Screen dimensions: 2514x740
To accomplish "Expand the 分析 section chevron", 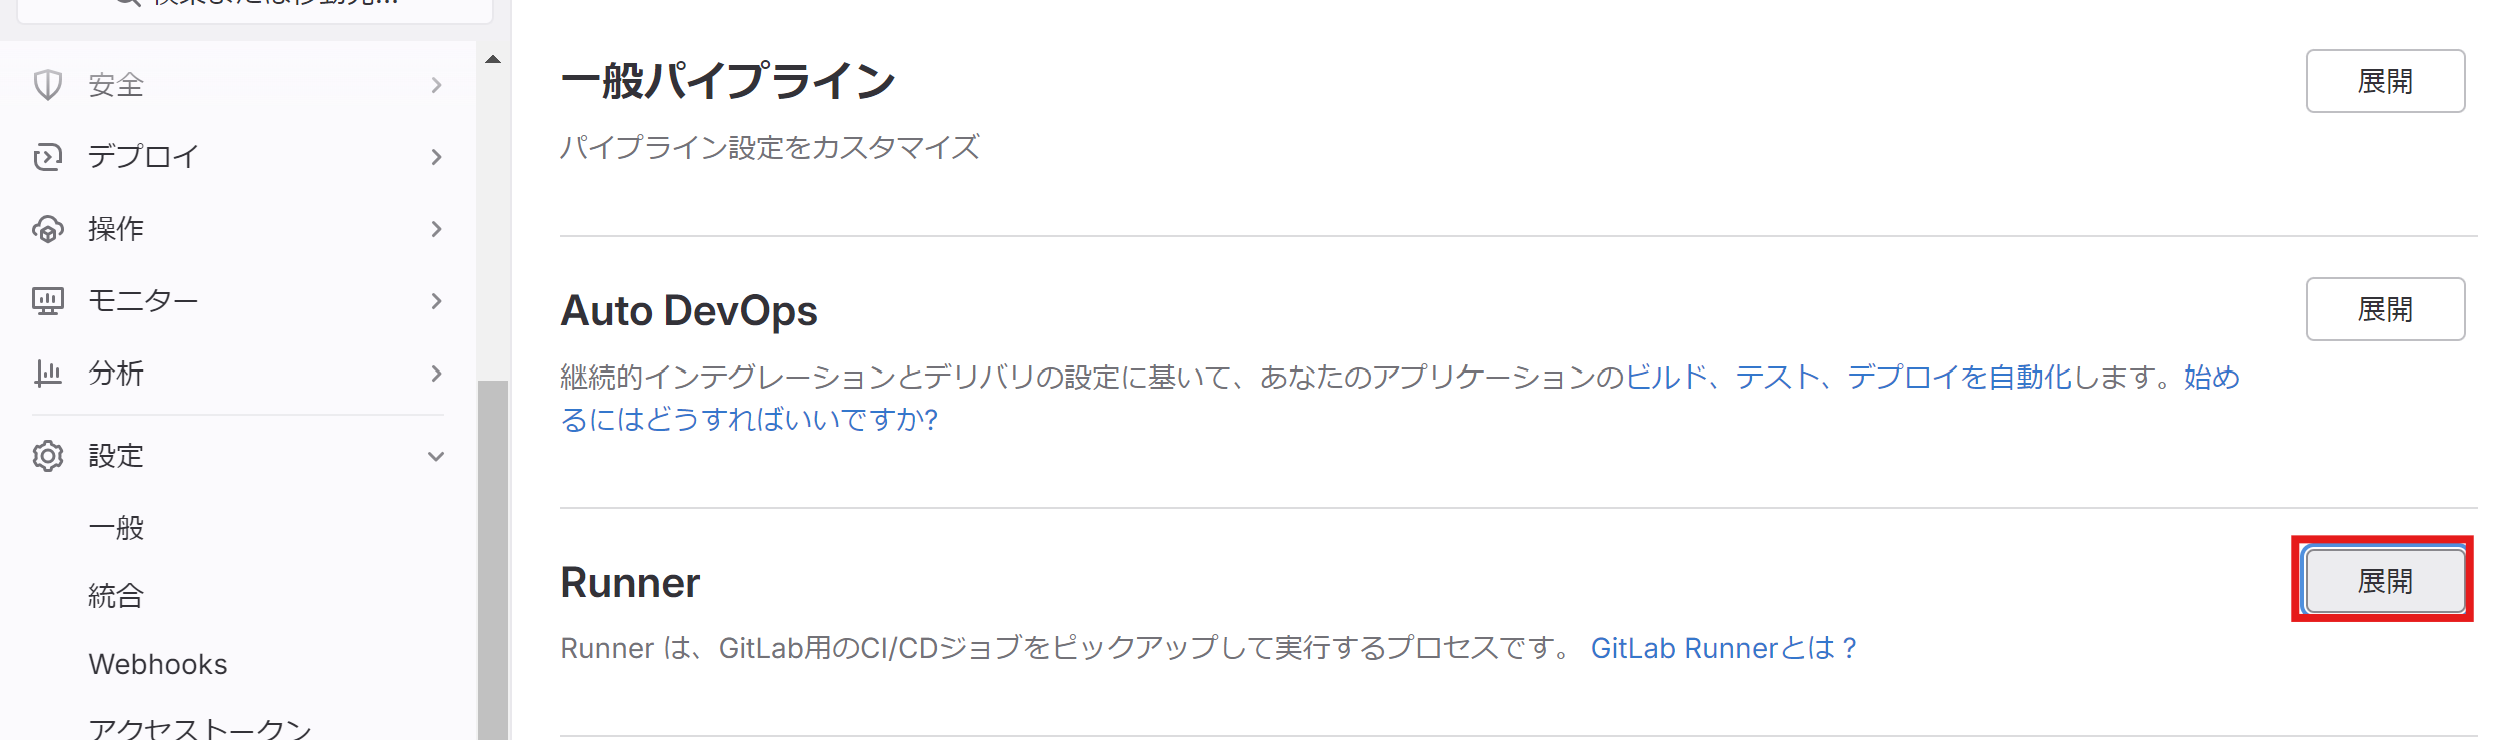I will pos(436,373).
